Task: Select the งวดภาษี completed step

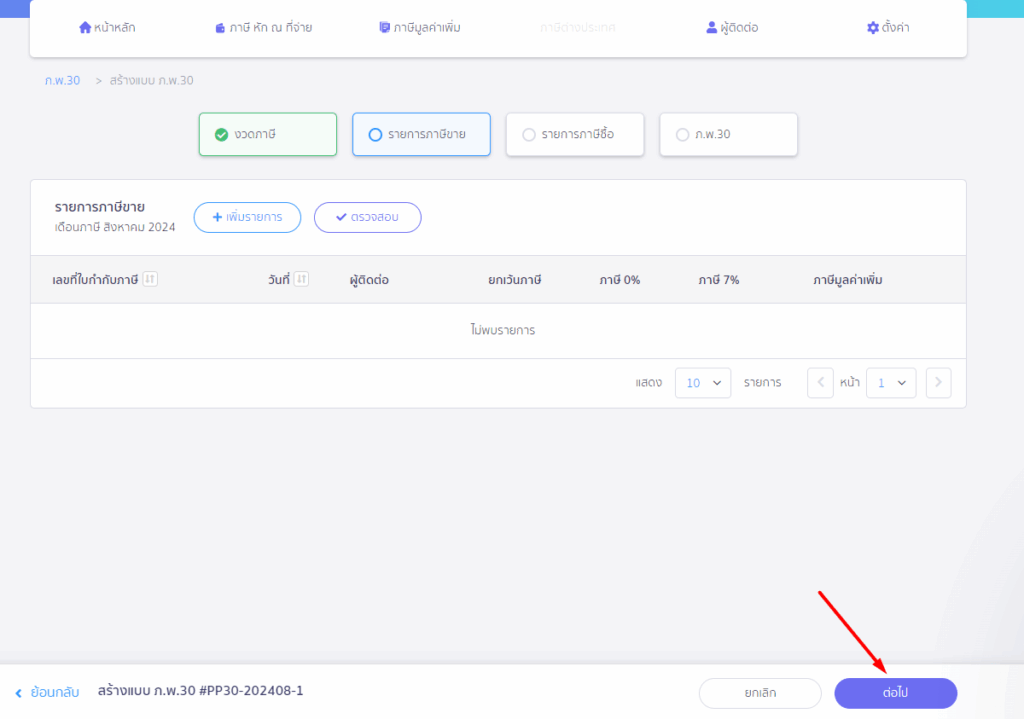Action: coord(268,134)
